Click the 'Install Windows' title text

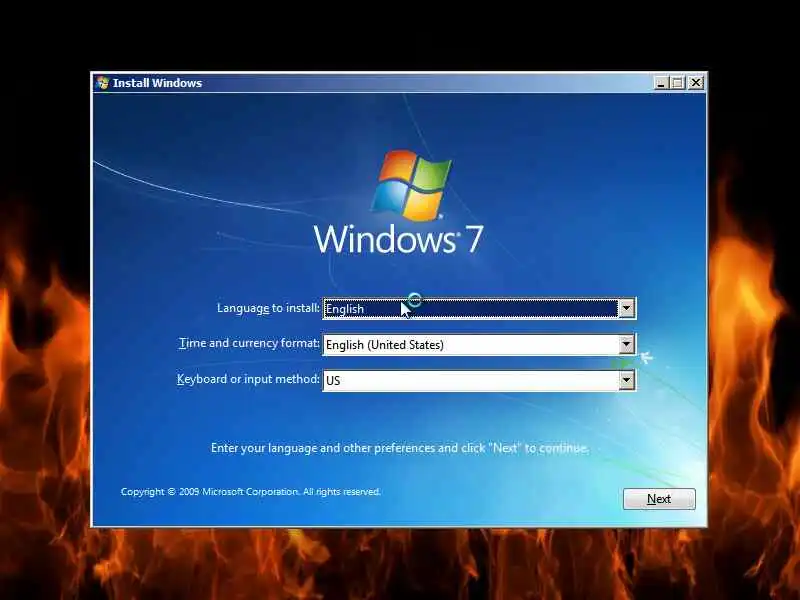point(157,83)
